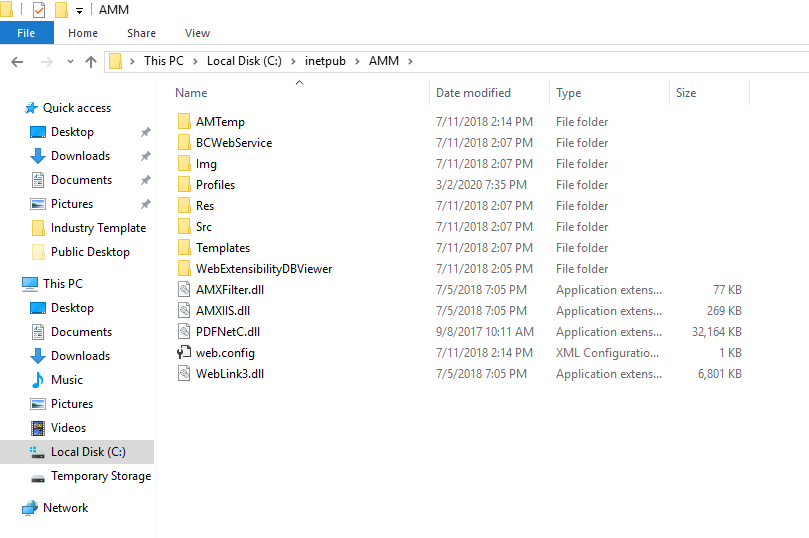Click the XML Configuratio... type text
Viewport: 809px width, 538px height.
click(607, 353)
